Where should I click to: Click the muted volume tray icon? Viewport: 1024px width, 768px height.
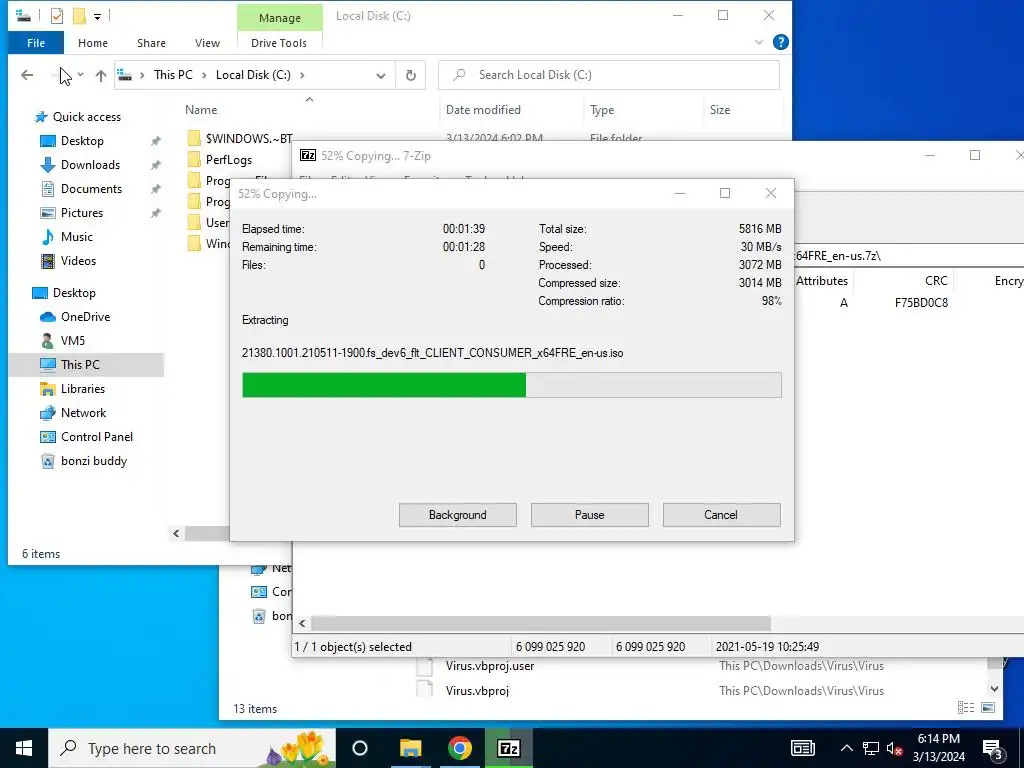pos(895,748)
